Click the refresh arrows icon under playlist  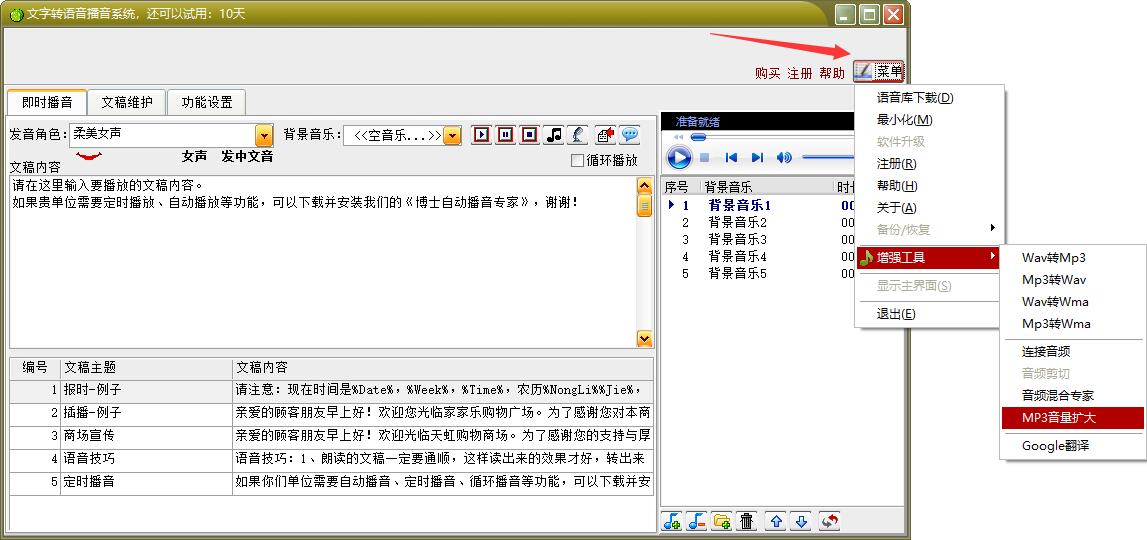[828, 521]
